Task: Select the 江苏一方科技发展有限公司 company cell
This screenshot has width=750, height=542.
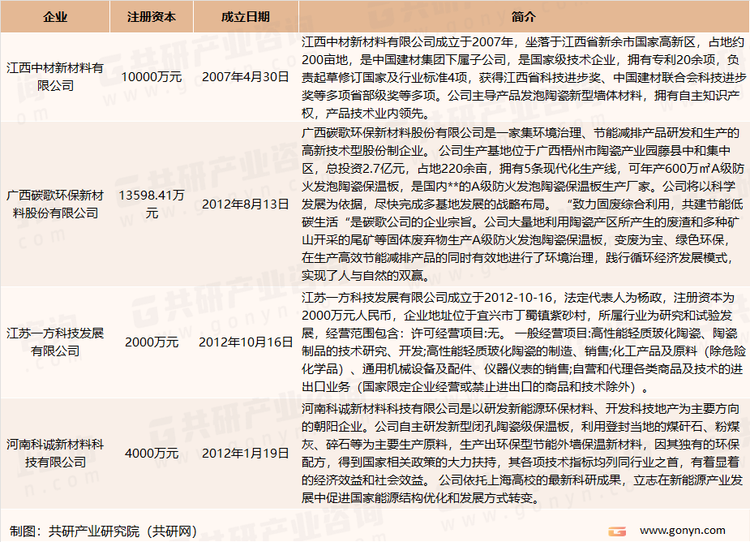Action: tap(55, 342)
